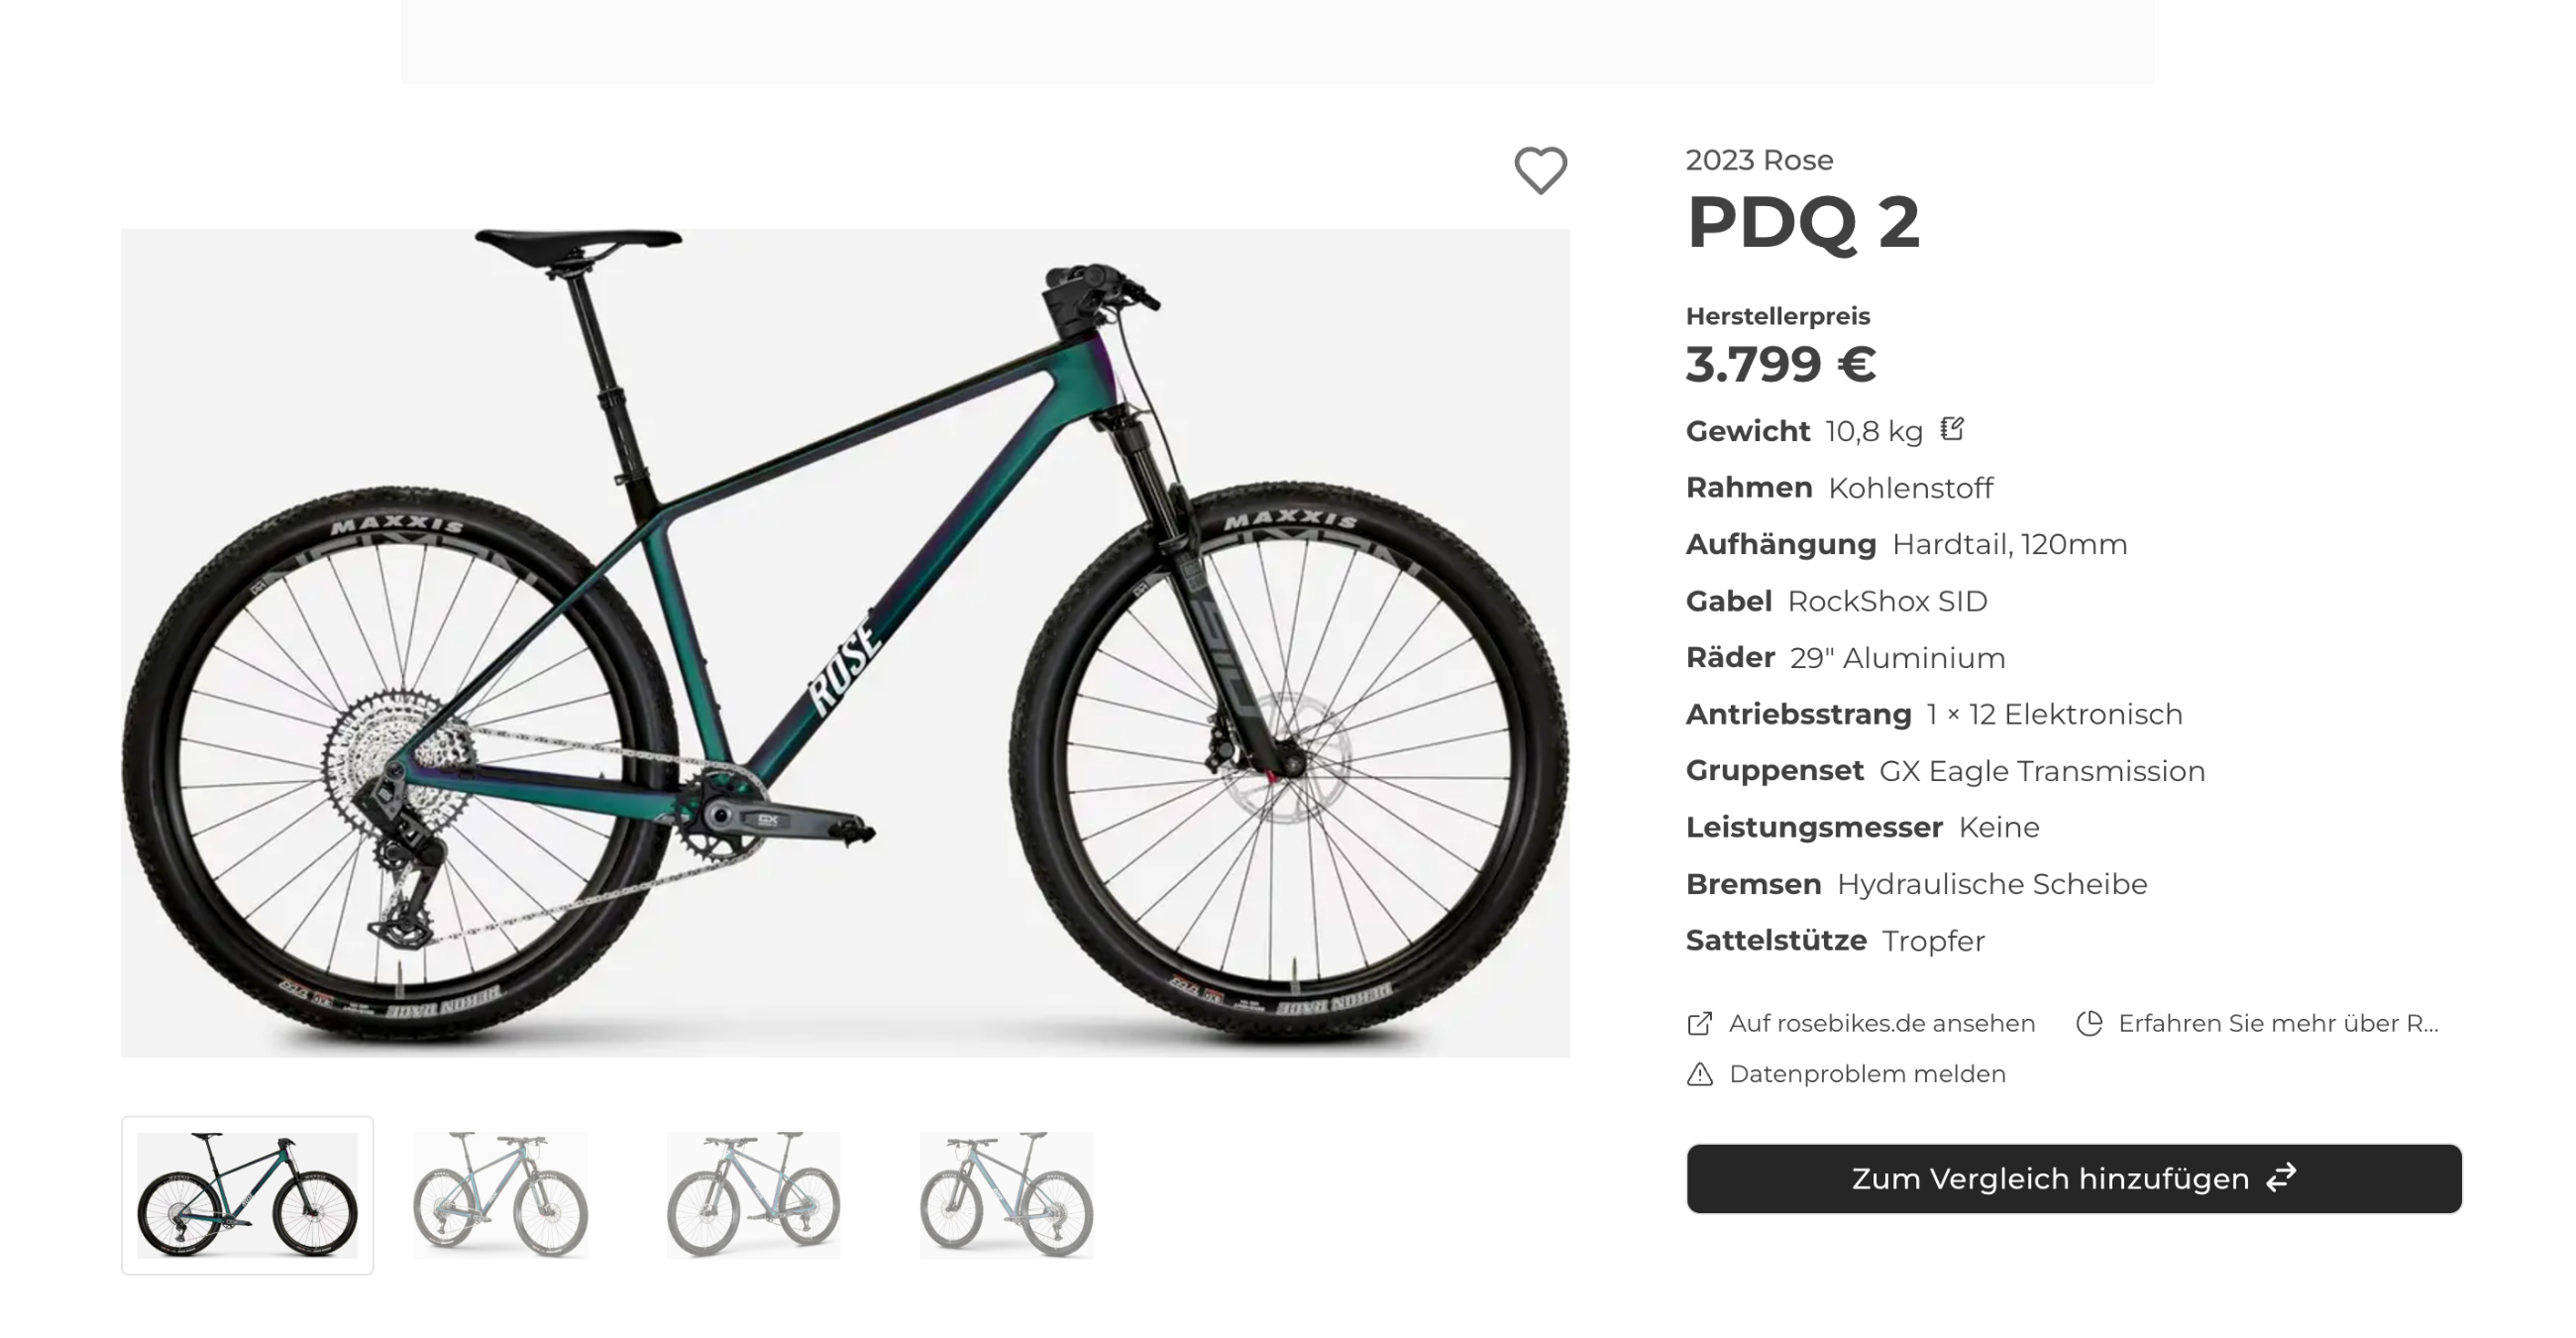
Task: Click the pie chart icon beside 'Erfahren Sie mehr'
Action: [2089, 1023]
